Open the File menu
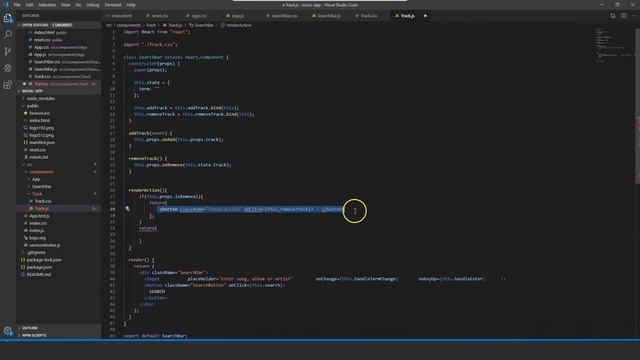 pos(17,5)
